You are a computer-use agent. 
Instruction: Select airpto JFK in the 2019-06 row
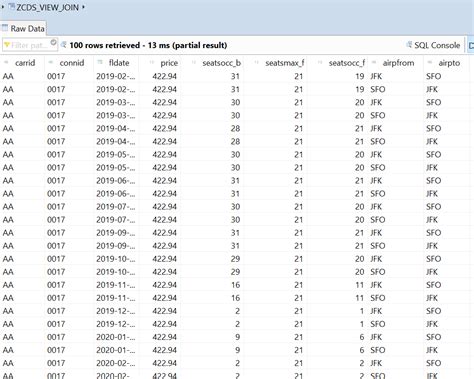tap(432, 193)
